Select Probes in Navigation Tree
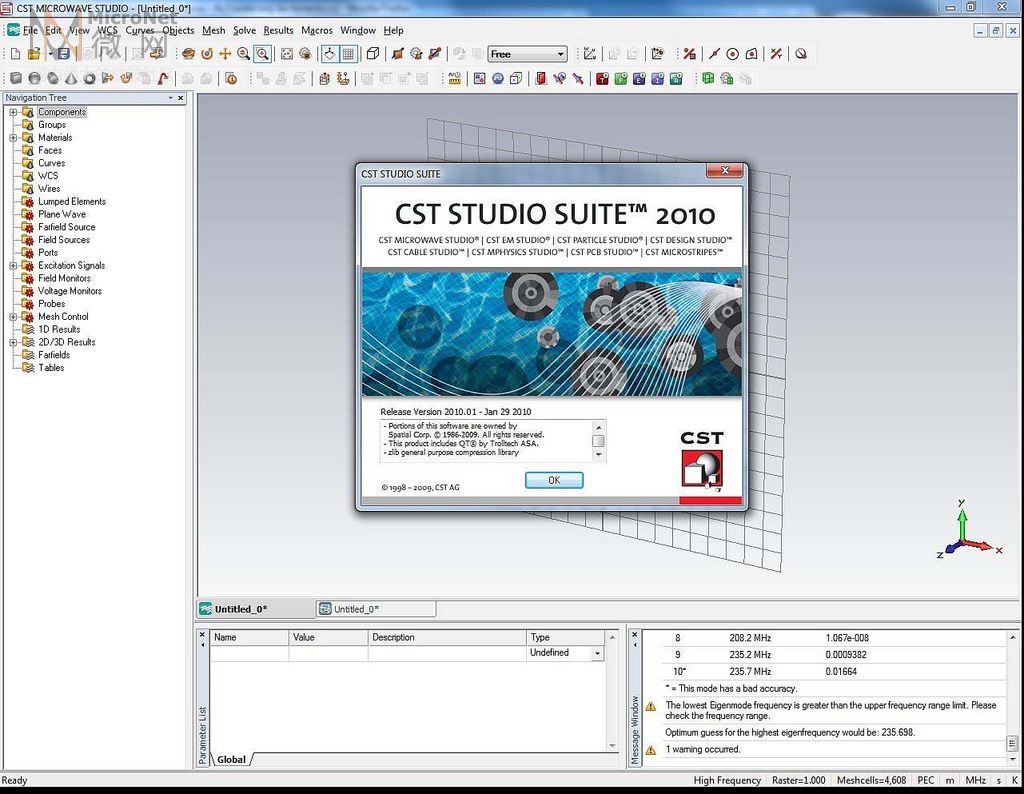This screenshot has height=794, width=1024. [52, 304]
